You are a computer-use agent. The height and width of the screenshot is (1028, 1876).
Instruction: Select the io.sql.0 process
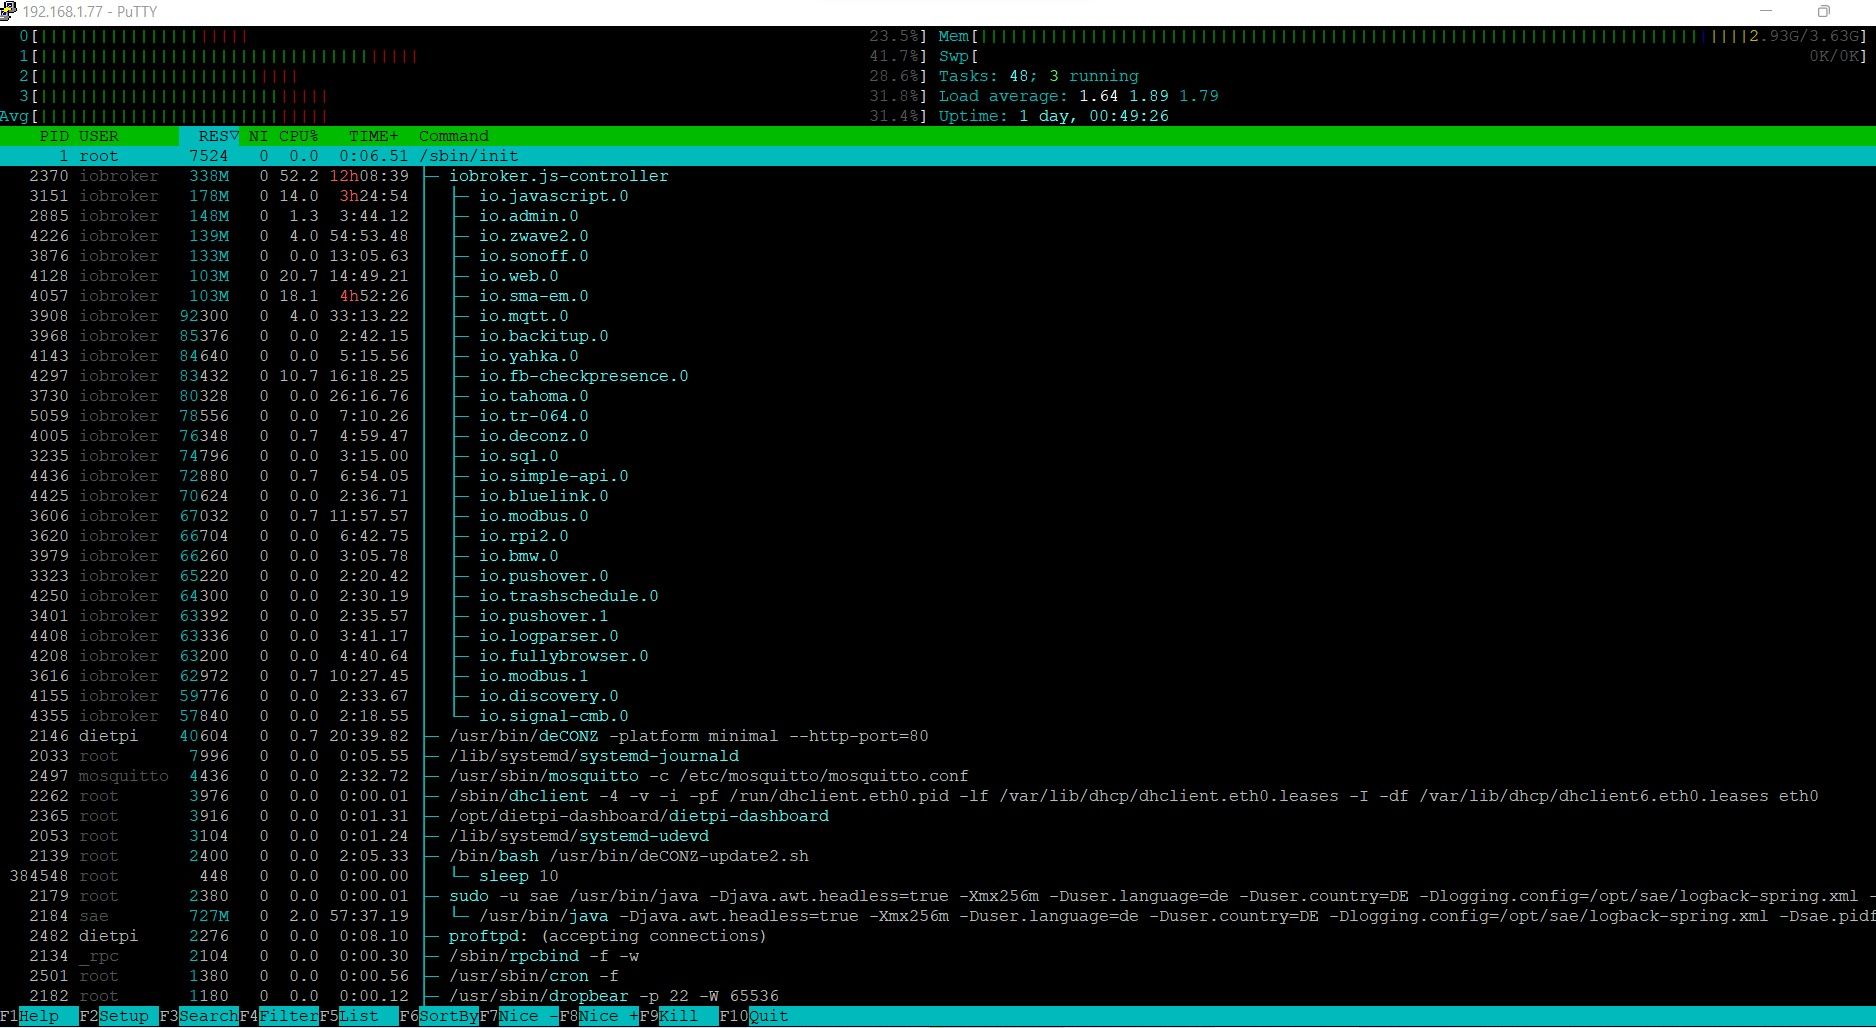point(938,456)
